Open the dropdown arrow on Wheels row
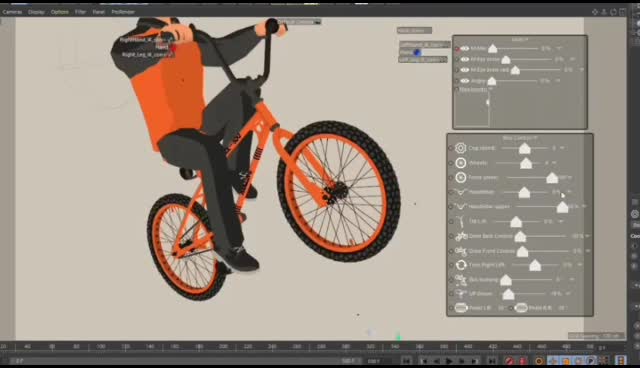The image size is (640, 368). (554, 162)
